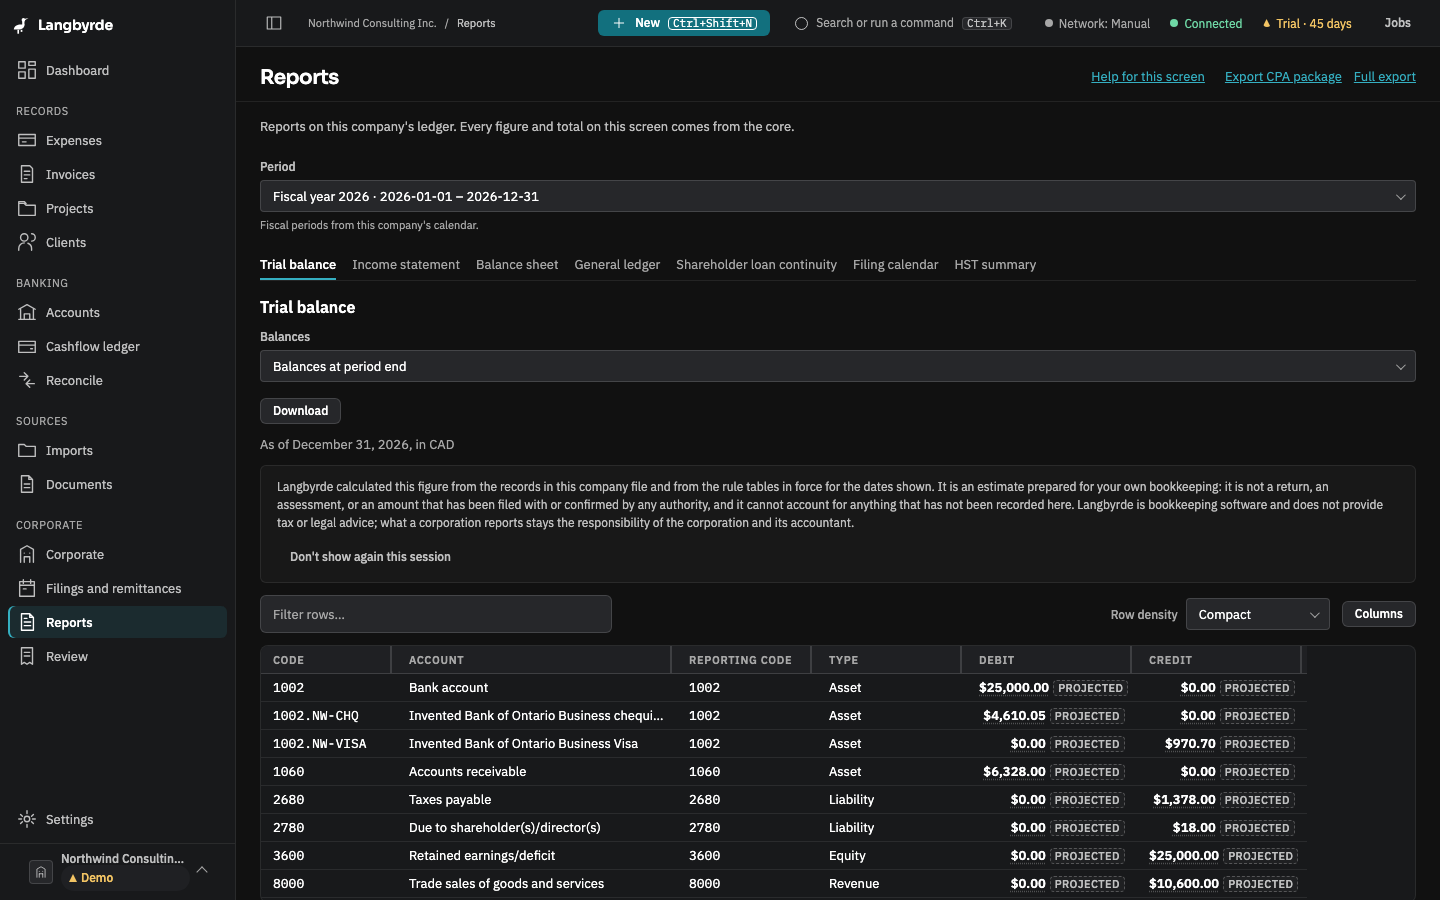Open the Jobs menu in header
The width and height of the screenshot is (1440, 900).
(1398, 23)
